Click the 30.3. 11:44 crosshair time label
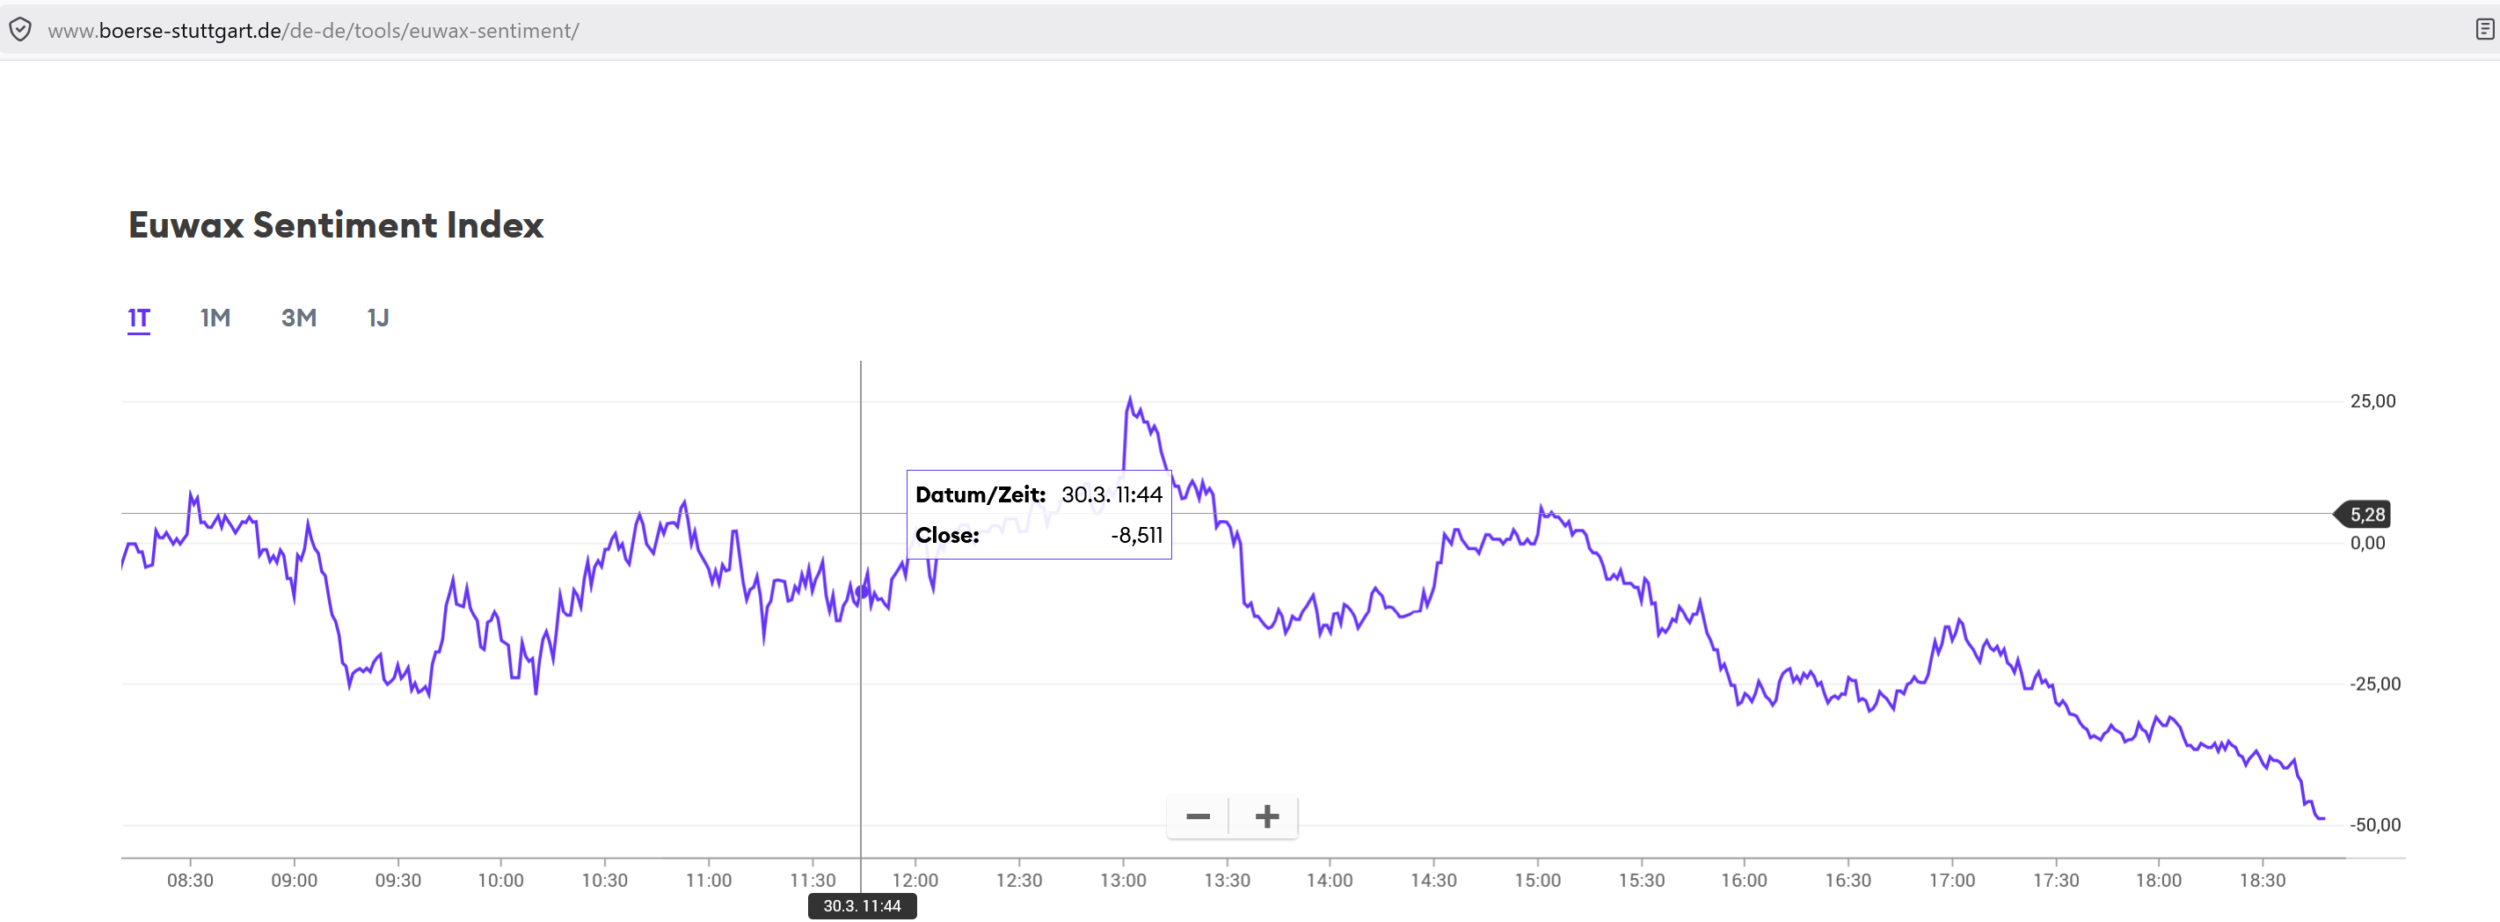This screenshot has width=2500, height=922. point(862,906)
